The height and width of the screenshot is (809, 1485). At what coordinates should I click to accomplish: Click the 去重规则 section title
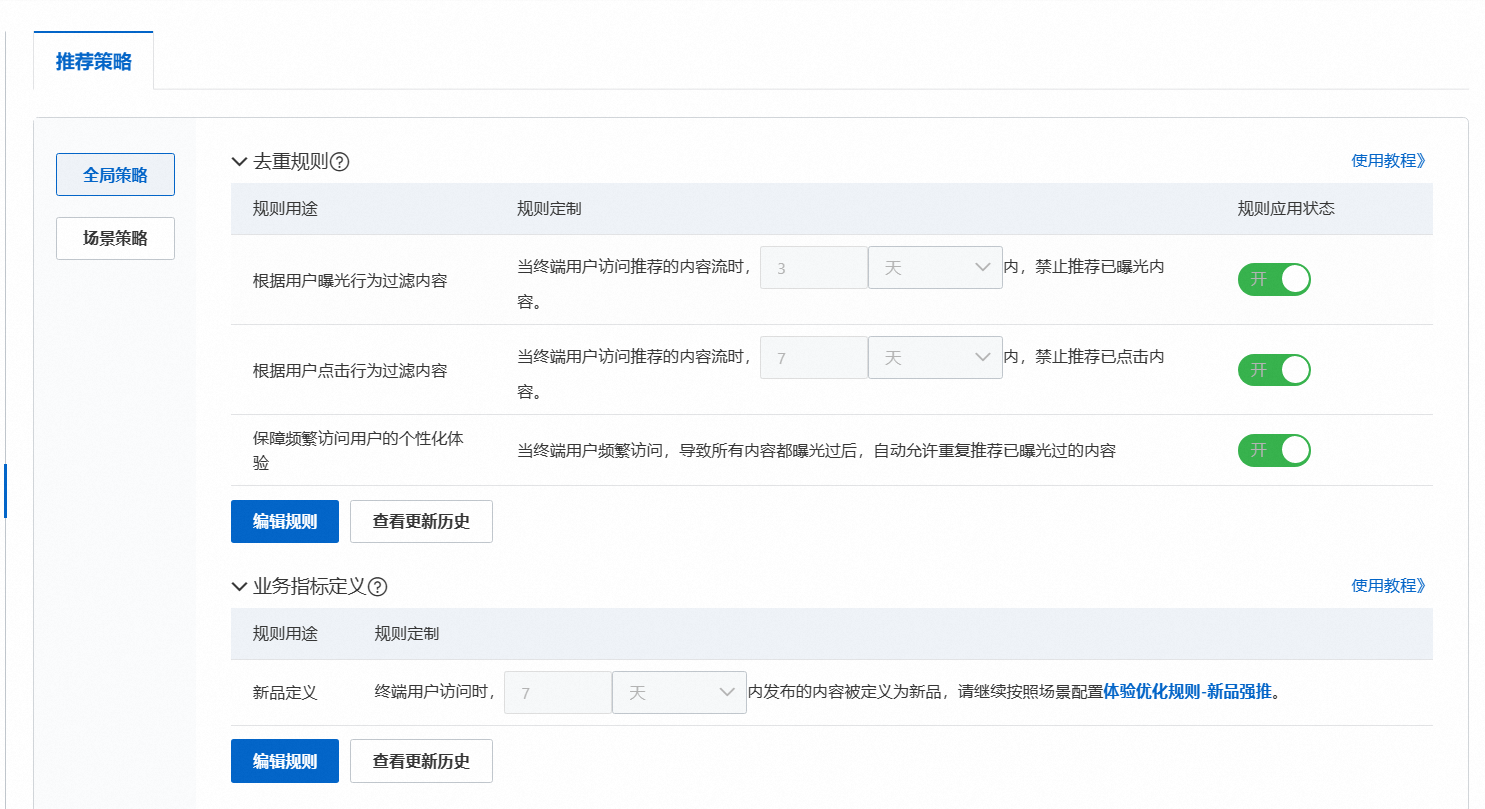[x=291, y=162]
